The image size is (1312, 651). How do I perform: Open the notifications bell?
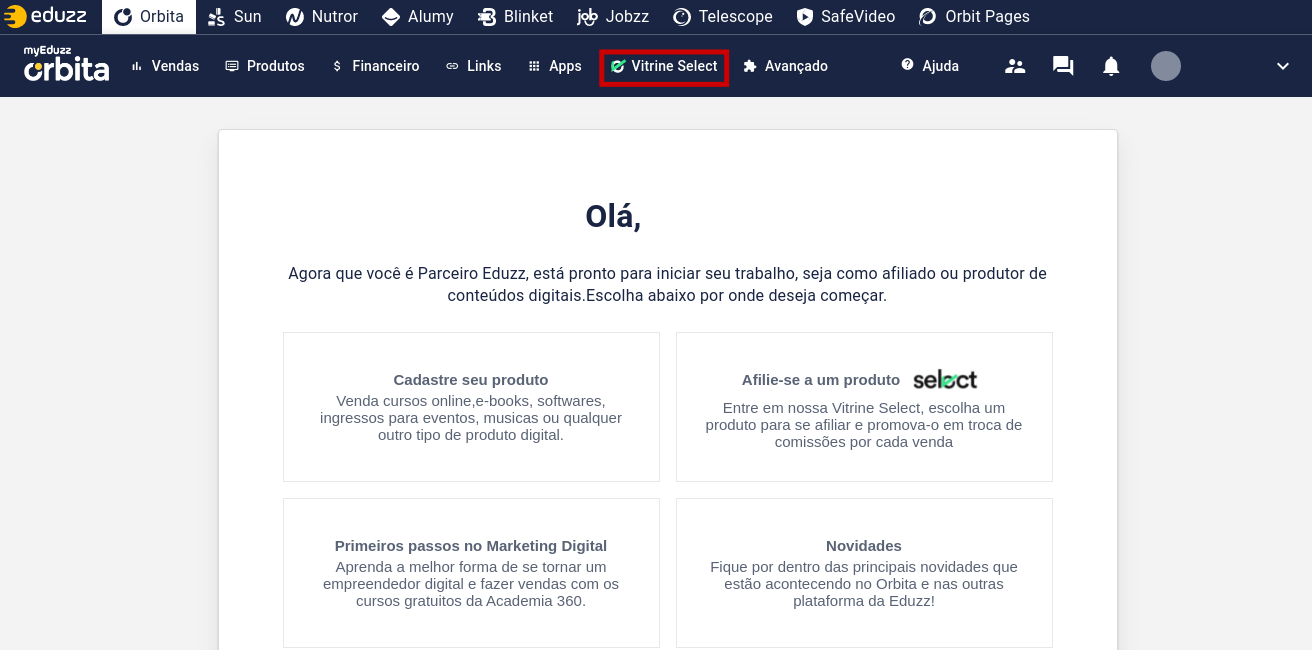point(1110,65)
